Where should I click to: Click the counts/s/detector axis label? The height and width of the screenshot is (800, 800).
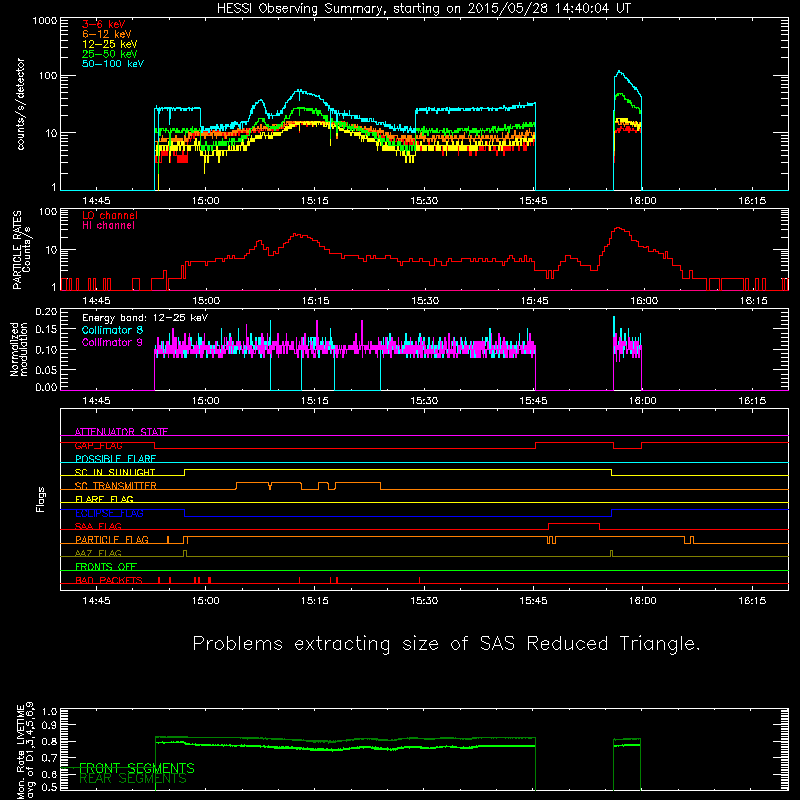coord(21,104)
